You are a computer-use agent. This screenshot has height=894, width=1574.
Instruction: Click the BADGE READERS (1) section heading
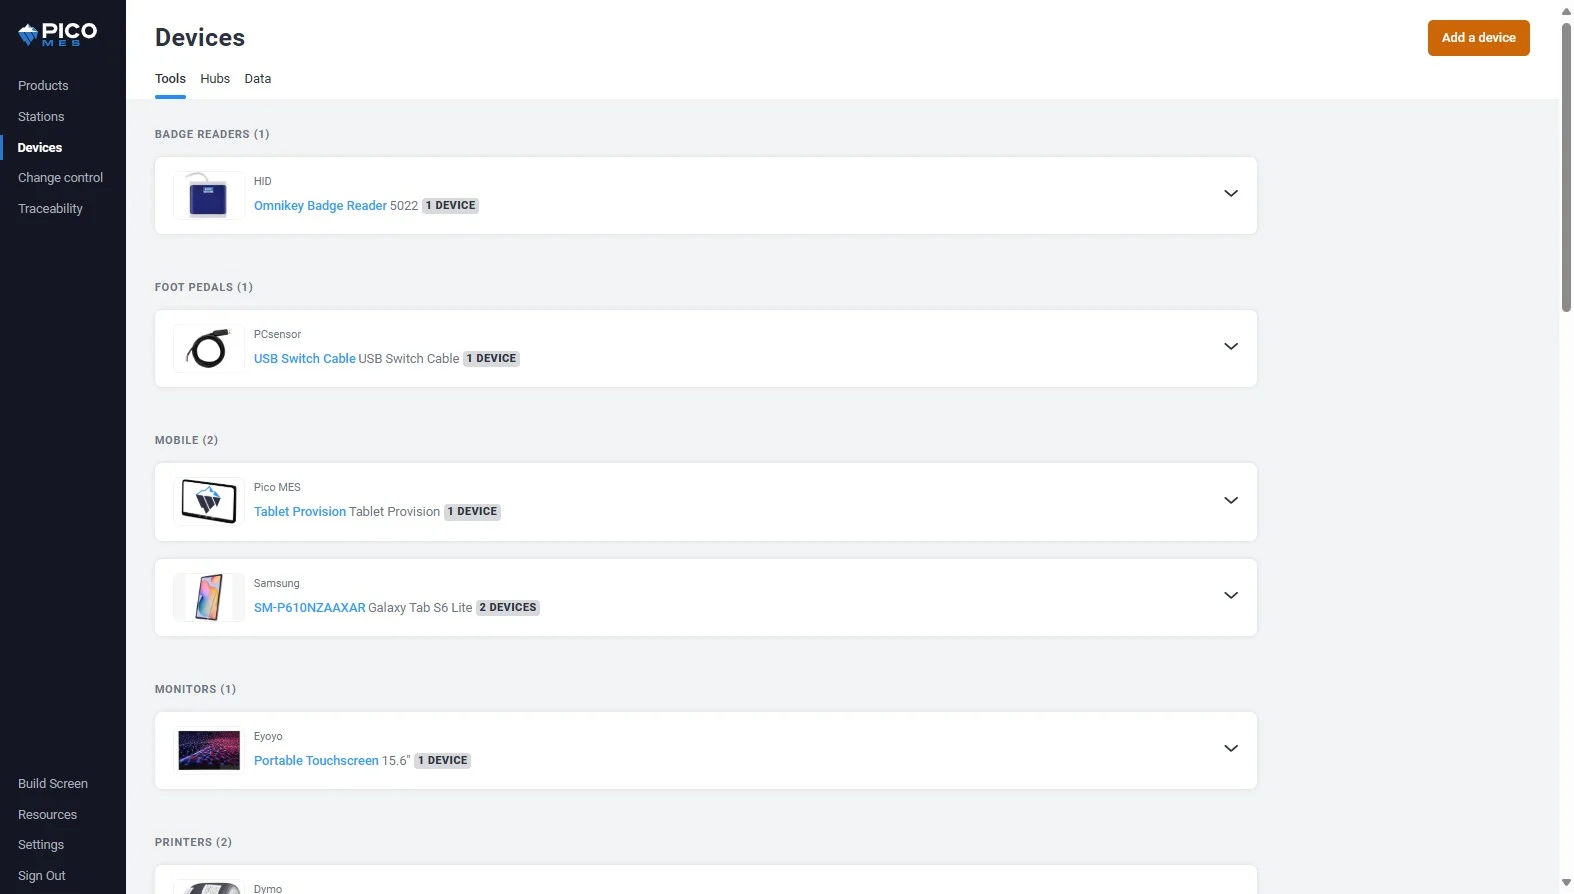click(x=212, y=134)
